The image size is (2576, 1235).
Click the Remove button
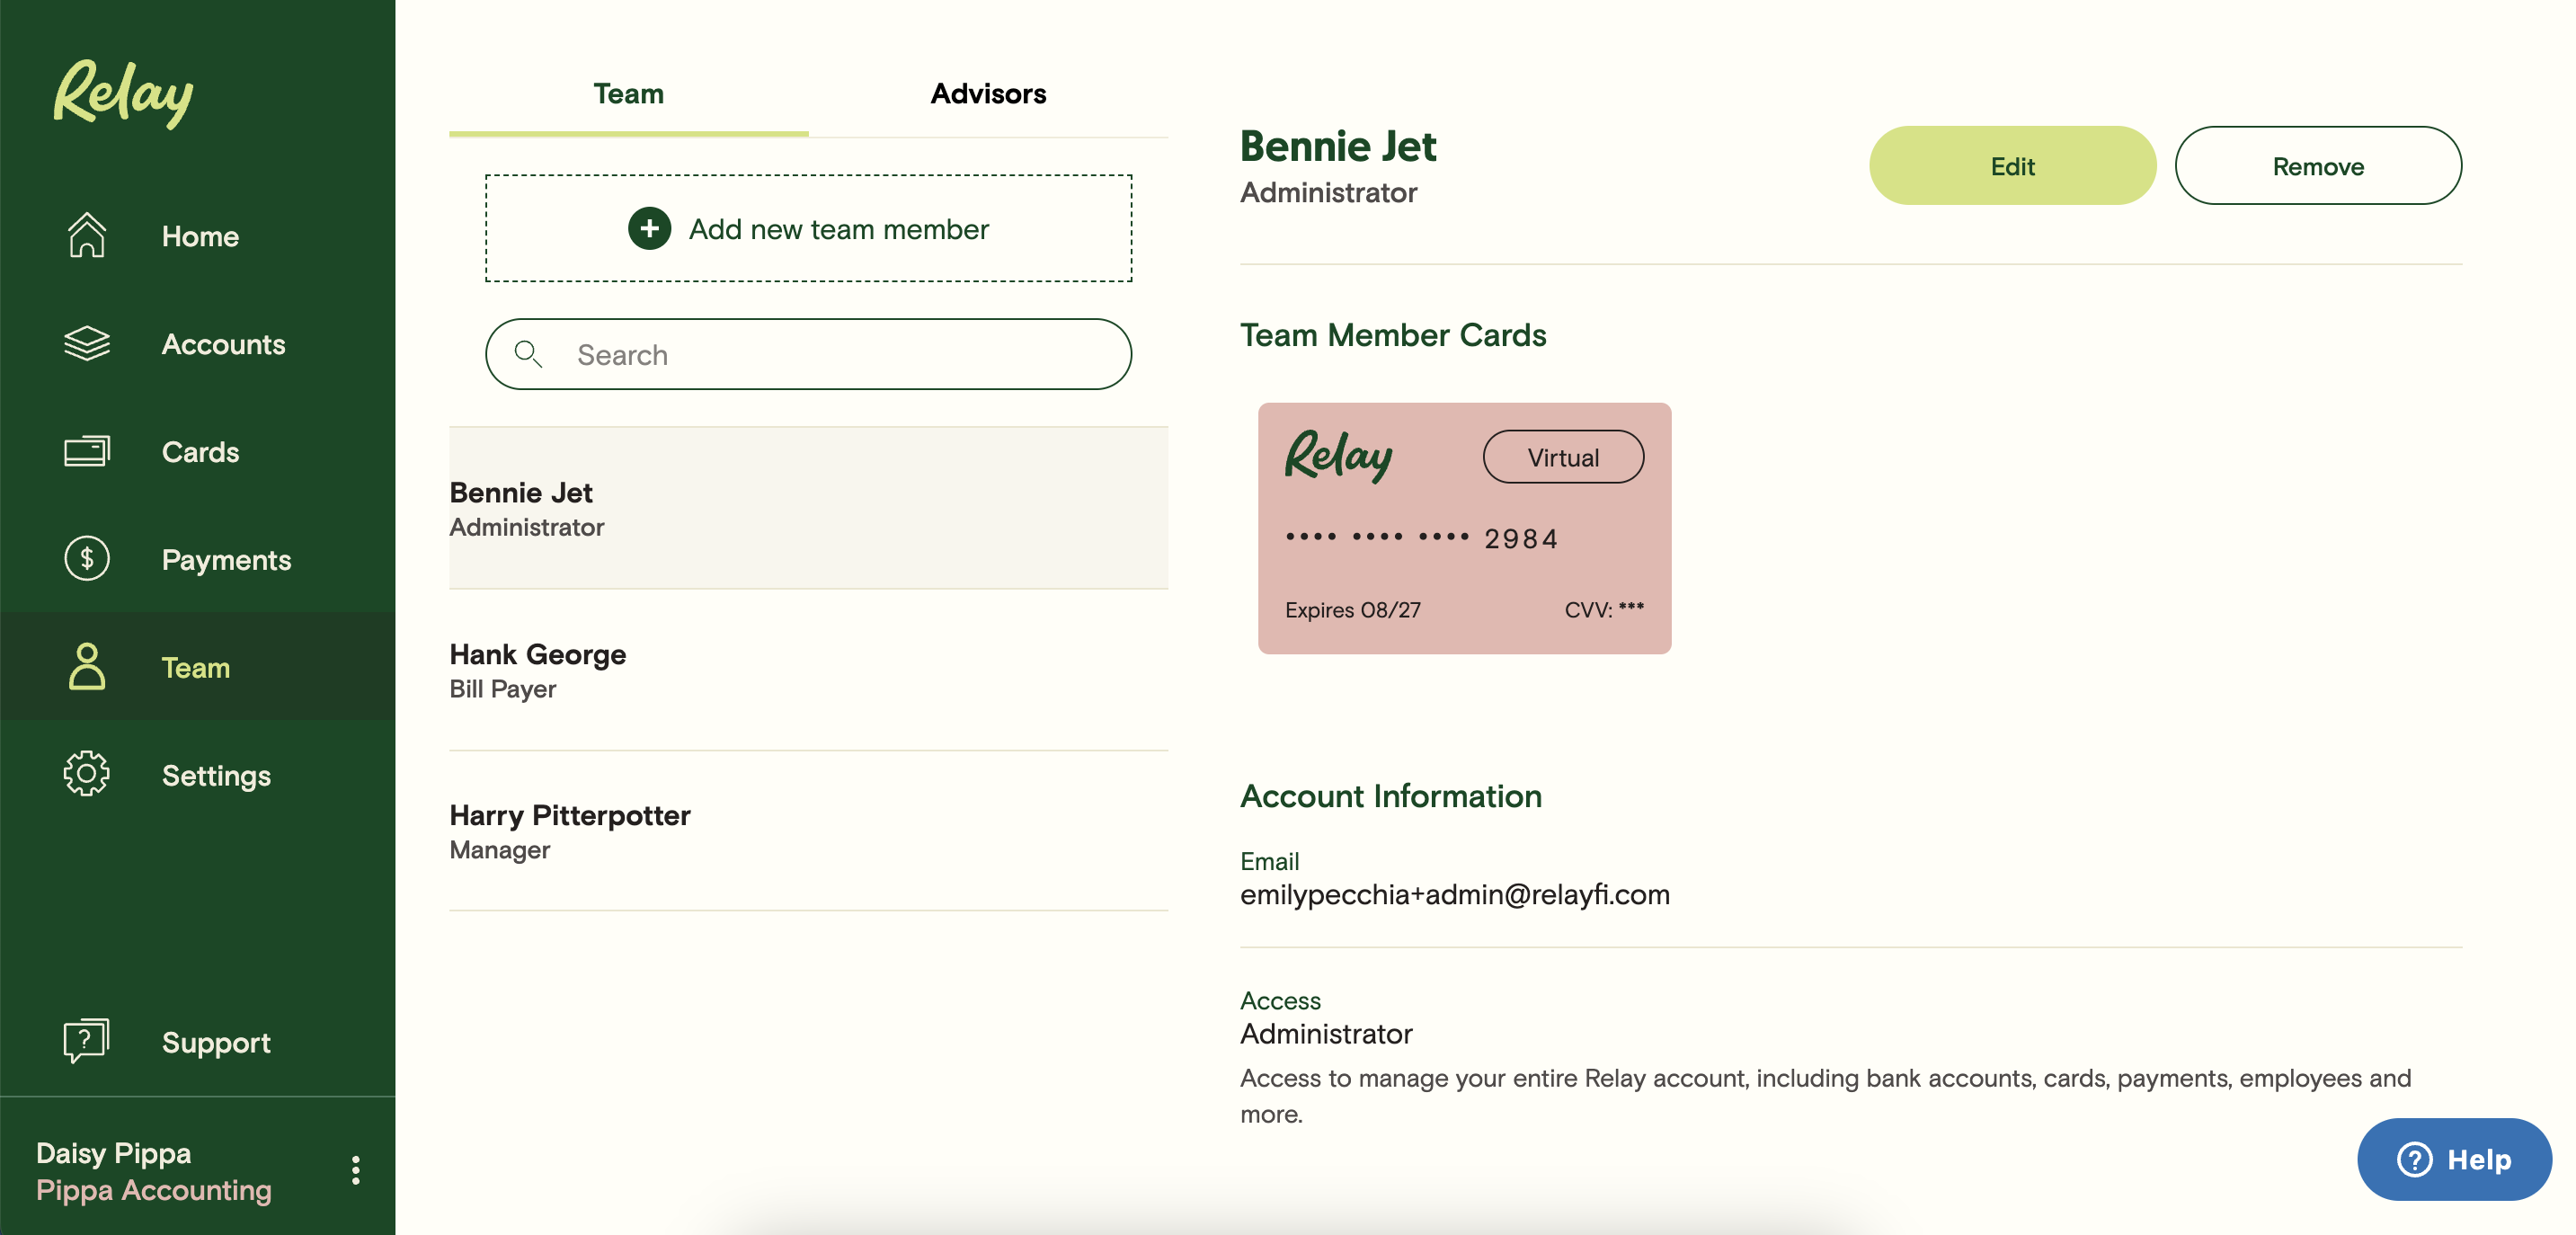(2318, 166)
